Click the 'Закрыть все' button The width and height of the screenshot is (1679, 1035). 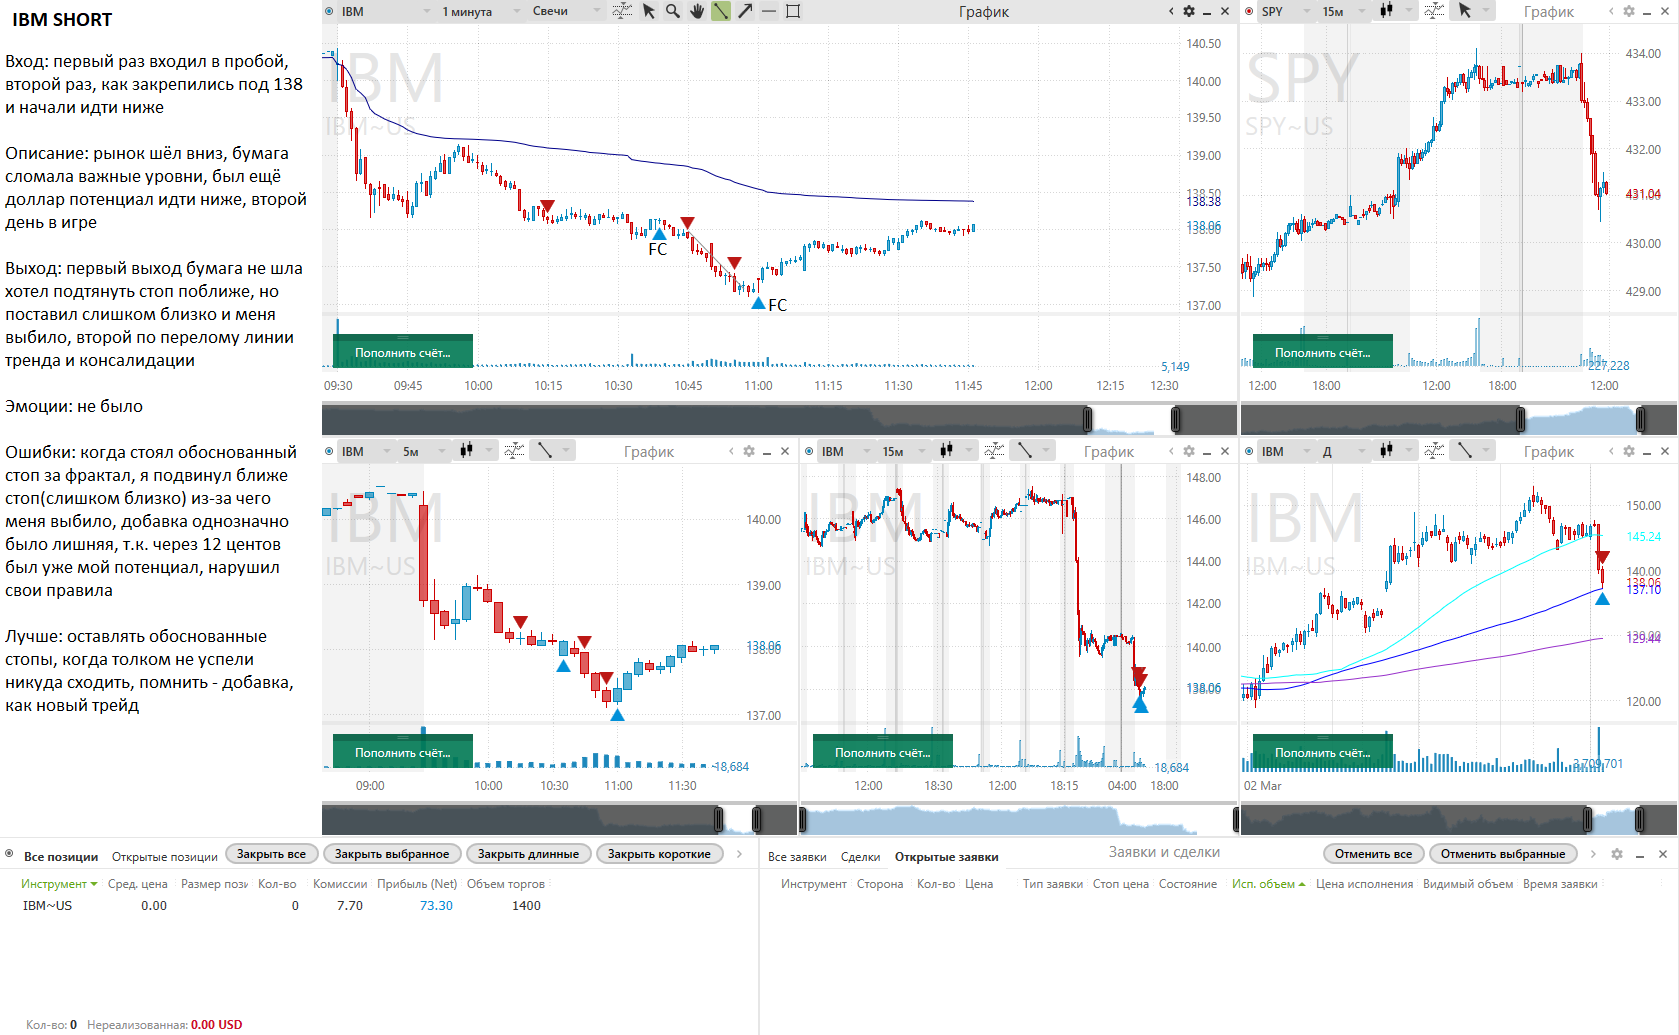(x=271, y=854)
